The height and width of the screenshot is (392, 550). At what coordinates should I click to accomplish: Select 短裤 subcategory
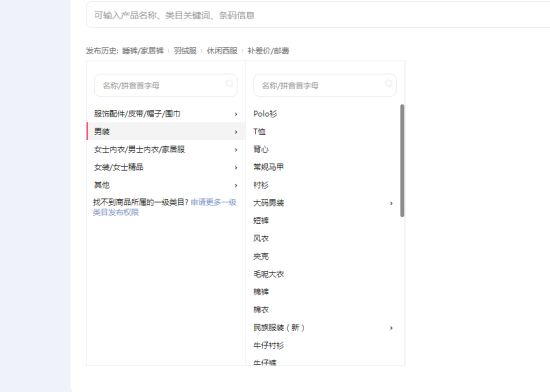click(261, 221)
